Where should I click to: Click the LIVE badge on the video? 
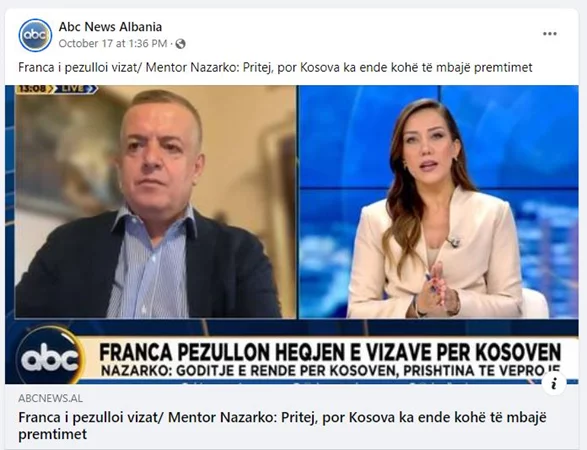76,89
